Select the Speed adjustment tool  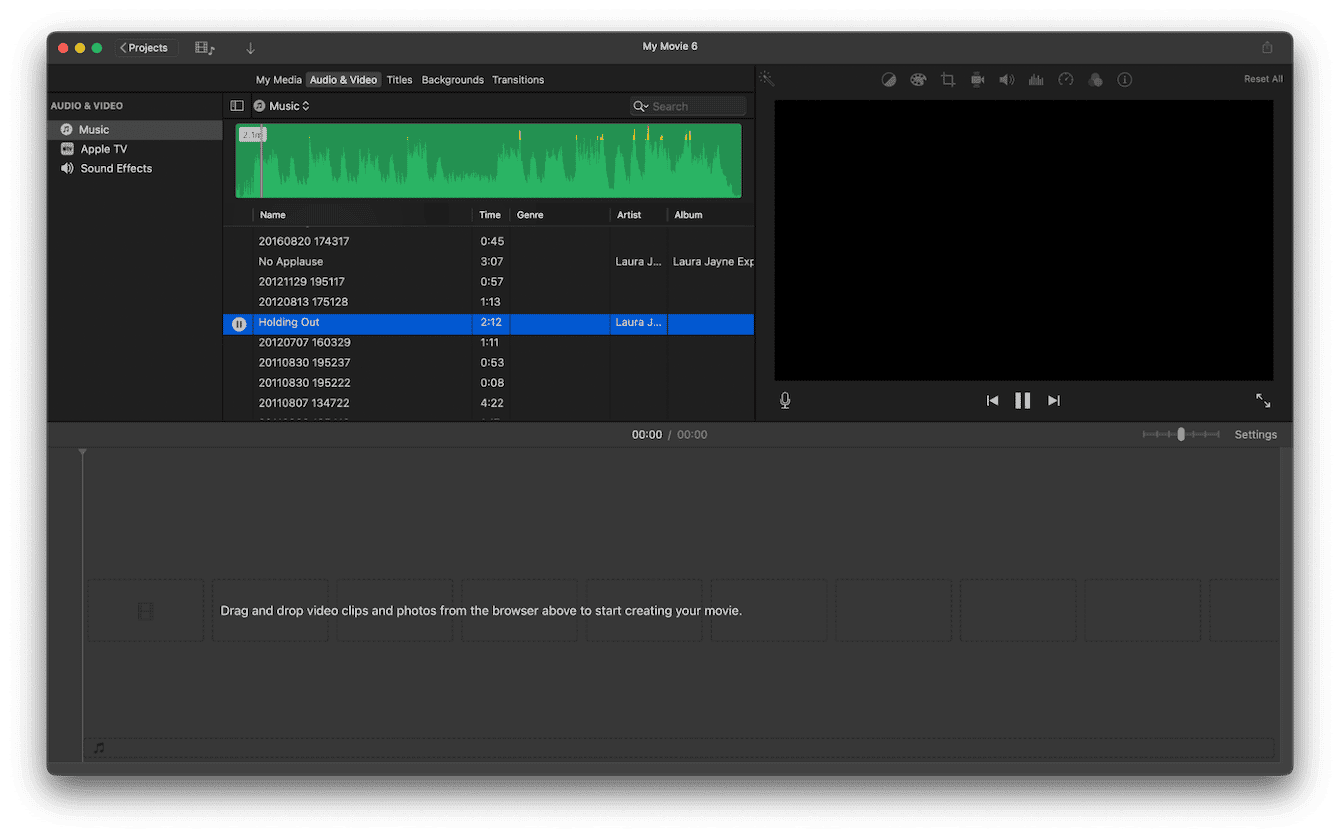click(x=1065, y=79)
